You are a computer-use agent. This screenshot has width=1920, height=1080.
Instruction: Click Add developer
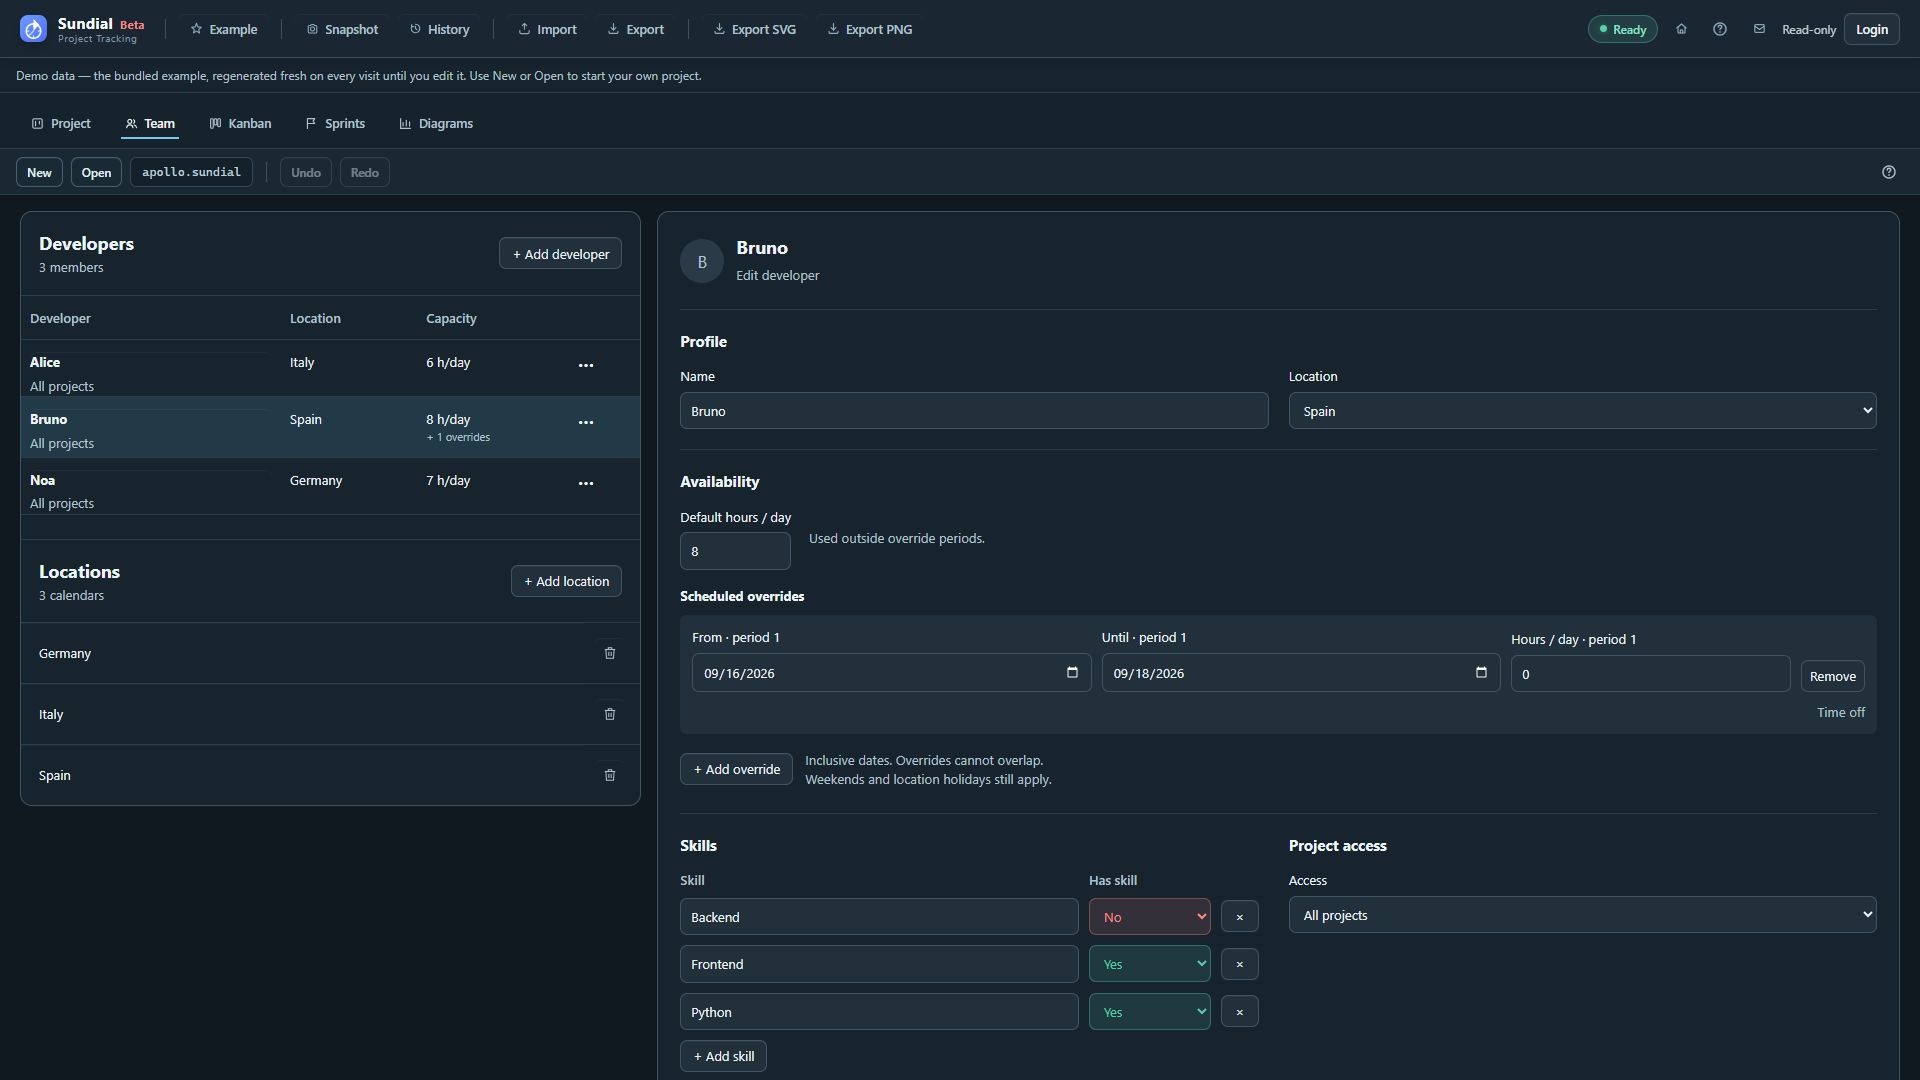pos(560,254)
